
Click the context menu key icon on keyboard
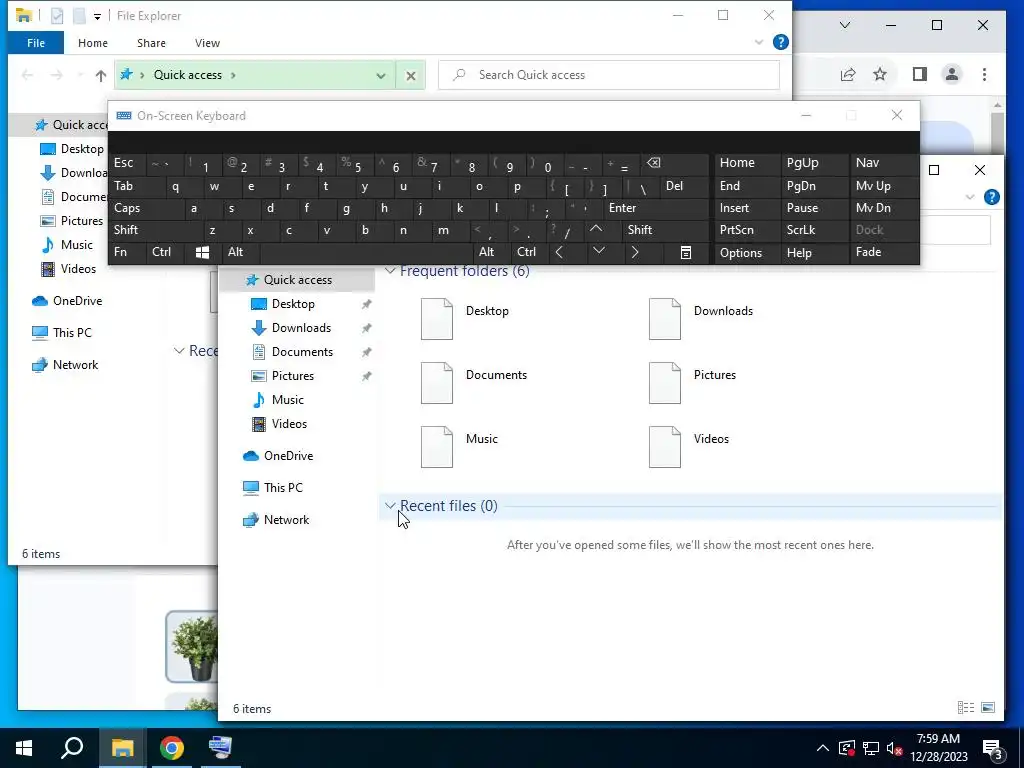(x=685, y=253)
